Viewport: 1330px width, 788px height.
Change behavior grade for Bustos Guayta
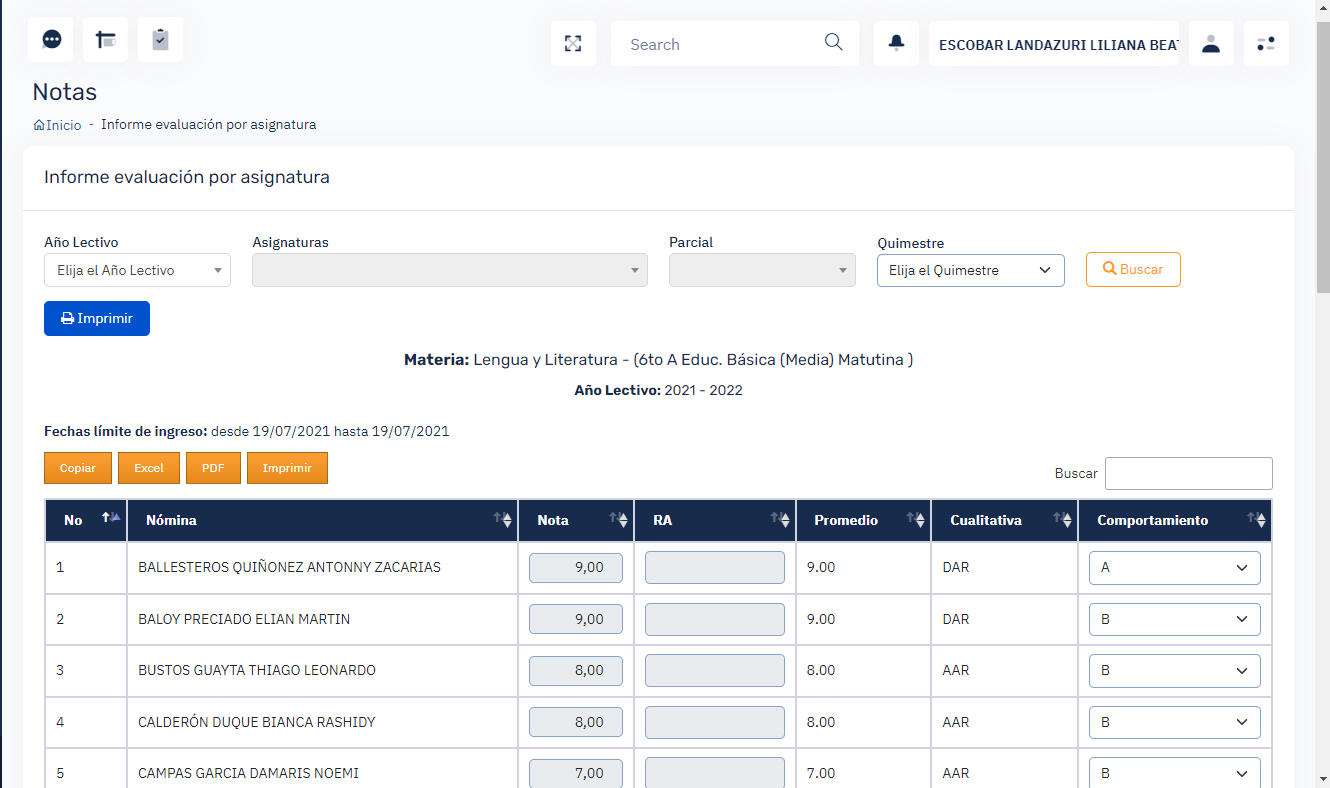coord(1174,671)
